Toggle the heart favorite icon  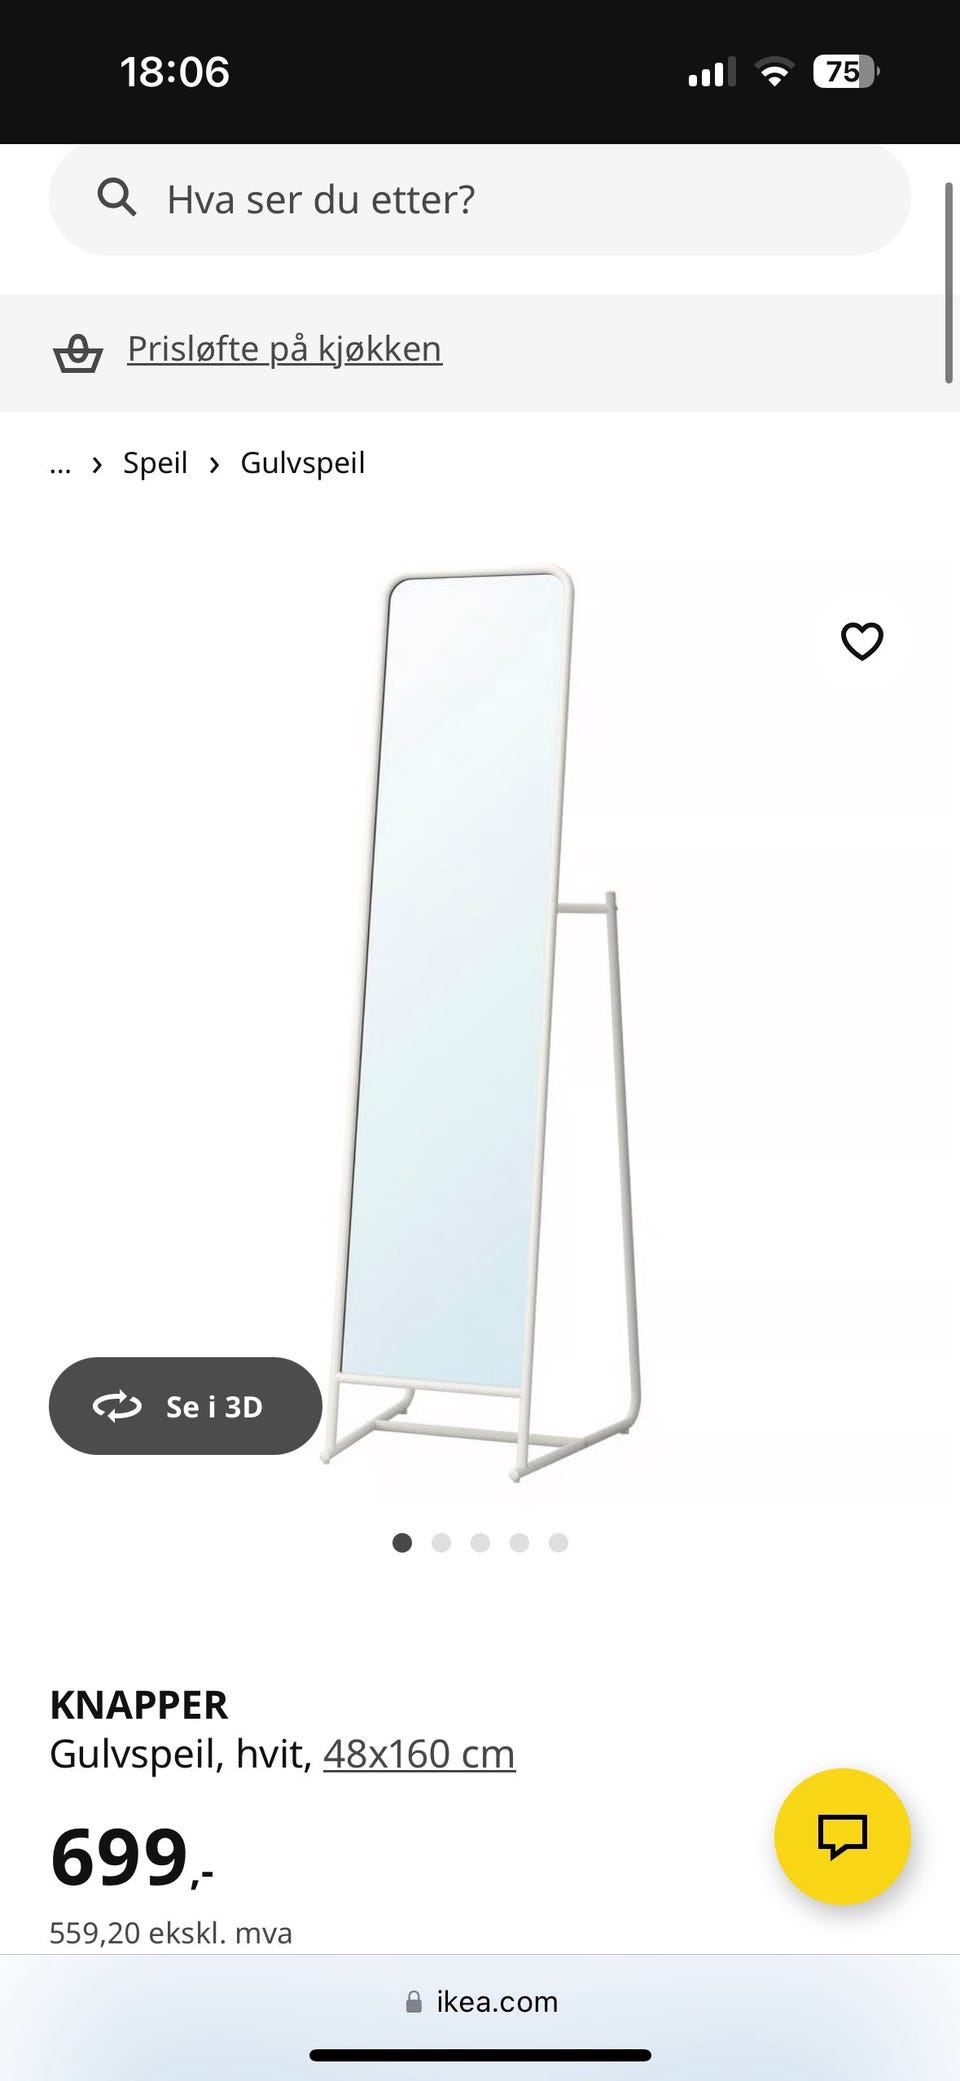[862, 641]
